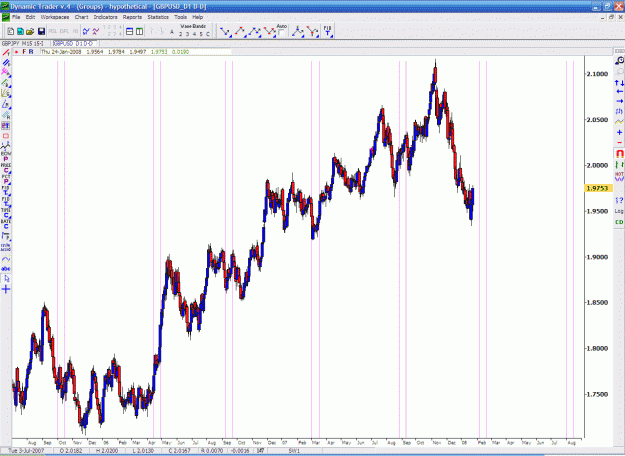
Task: Select the PRICE C tool
Action: pos(6,169)
